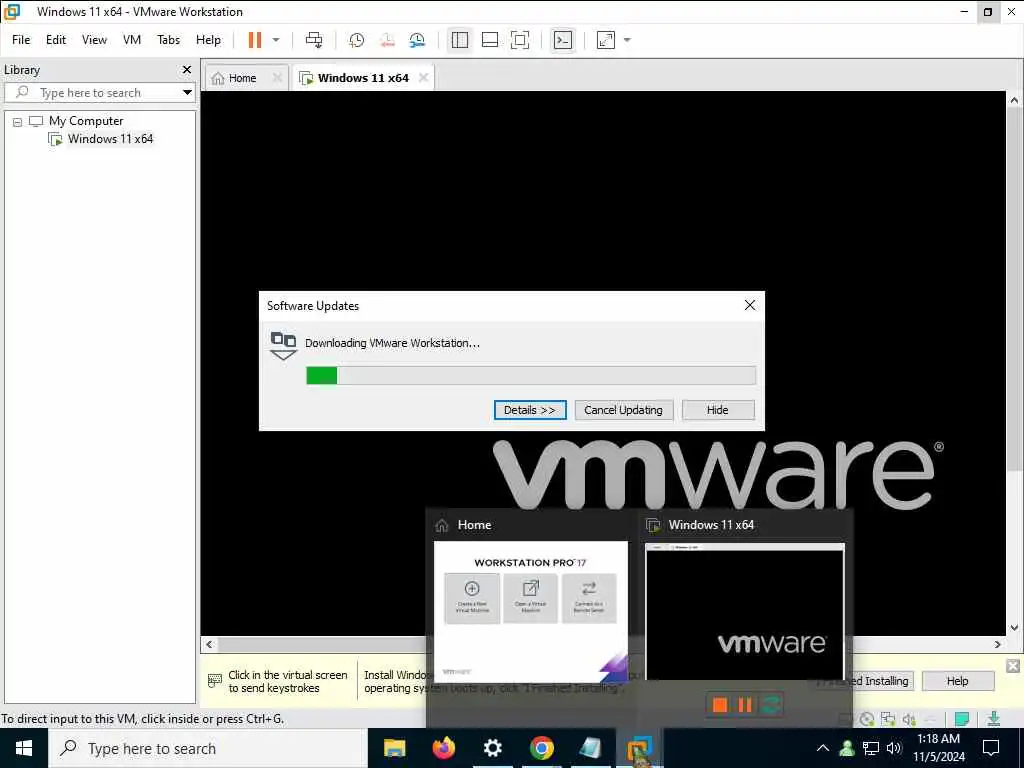This screenshot has height=768, width=1024.
Task: Click the Cancel Updating button
Action: coord(624,410)
